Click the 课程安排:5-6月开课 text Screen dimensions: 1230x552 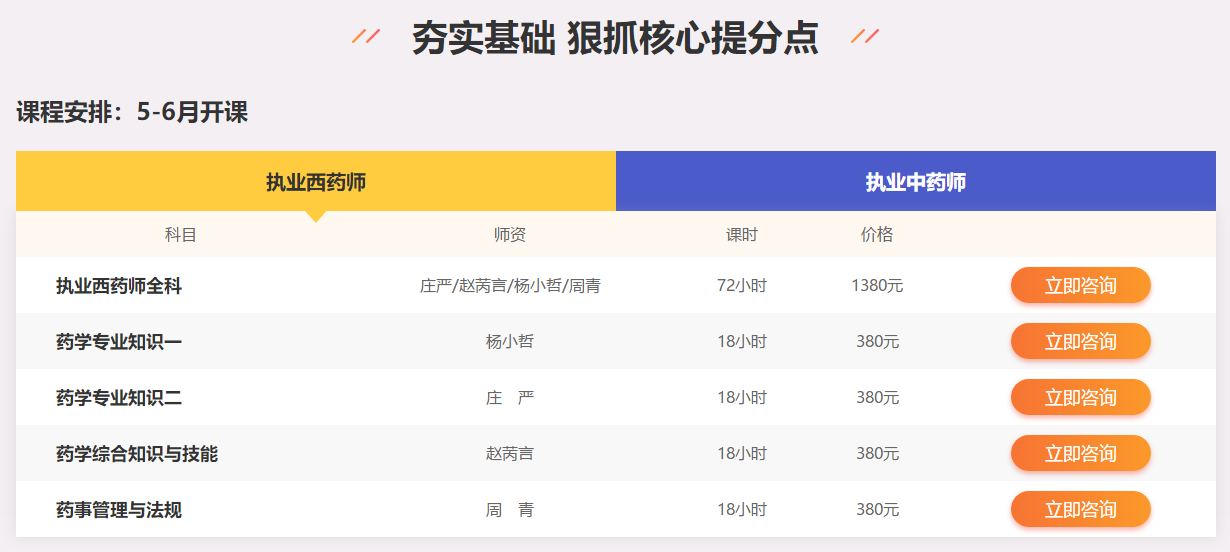coord(132,112)
